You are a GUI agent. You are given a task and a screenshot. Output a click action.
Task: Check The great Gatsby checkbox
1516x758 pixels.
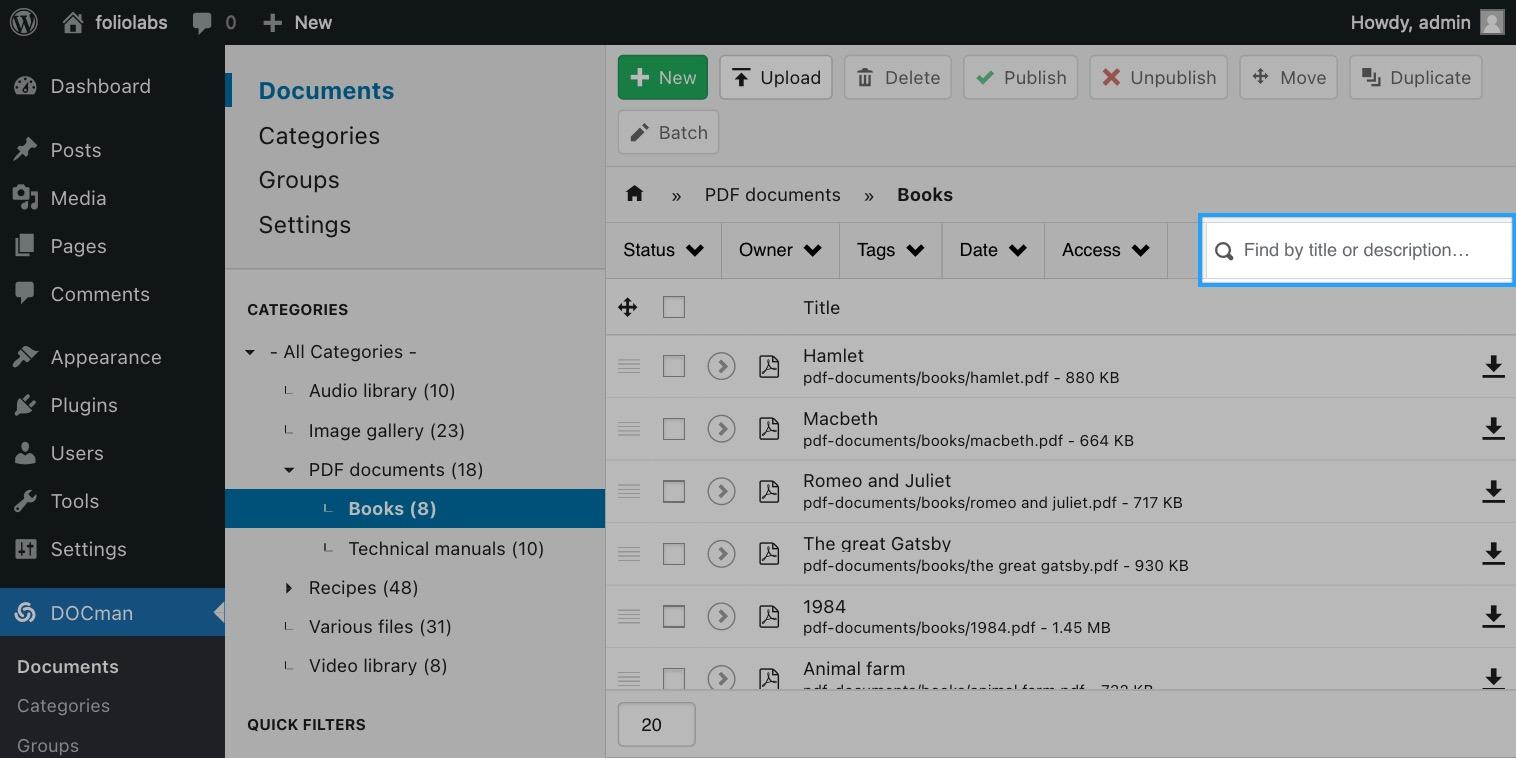pos(674,553)
